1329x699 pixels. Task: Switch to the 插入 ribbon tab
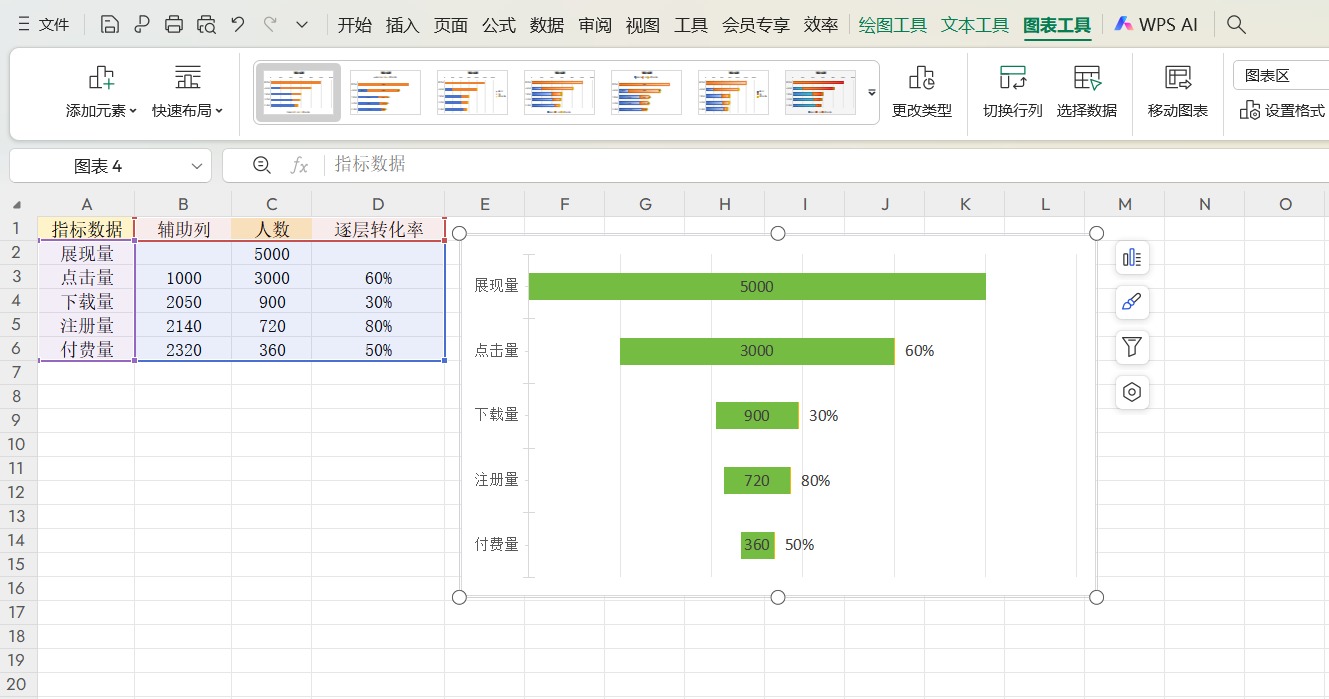click(x=402, y=24)
